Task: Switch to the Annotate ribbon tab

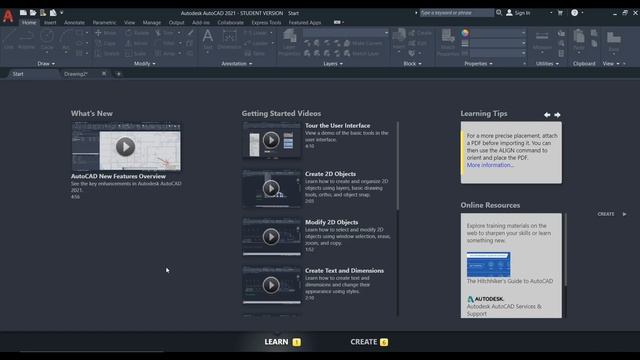Action: pyautogui.click(x=74, y=23)
